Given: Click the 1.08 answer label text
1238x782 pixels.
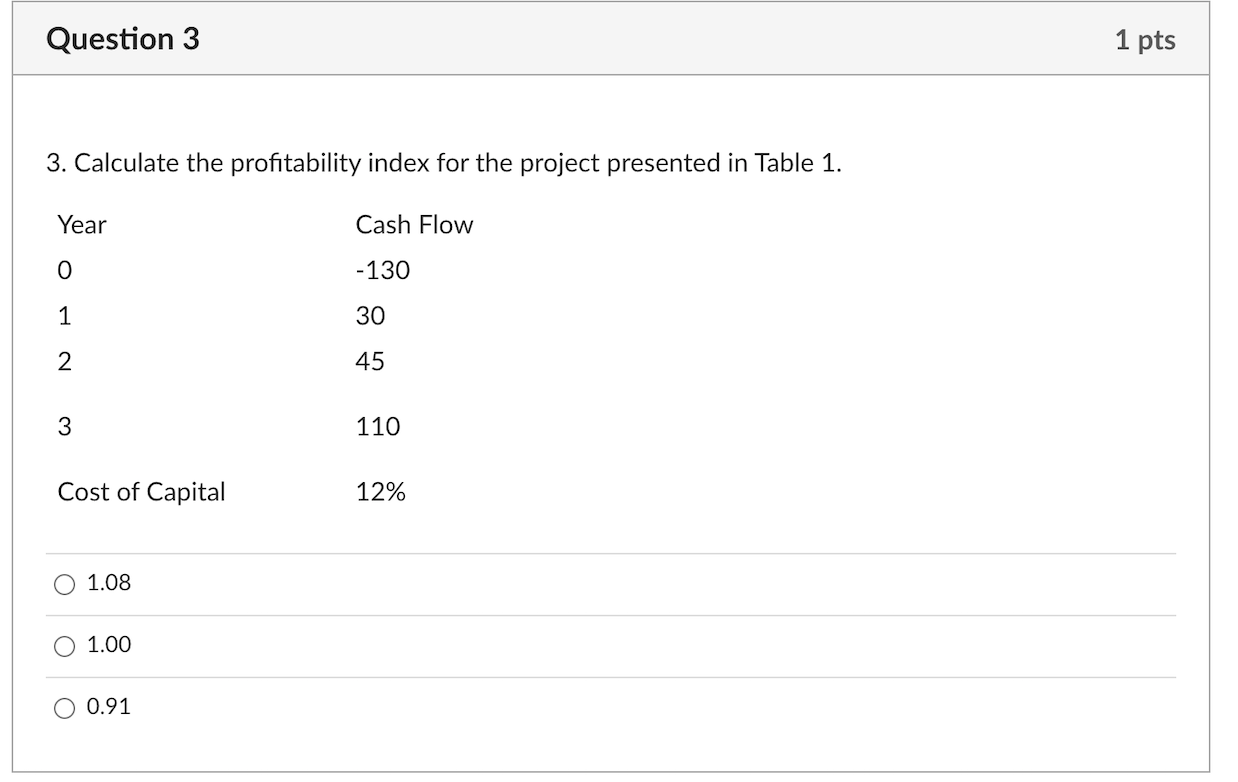Looking at the screenshot, I should (108, 583).
